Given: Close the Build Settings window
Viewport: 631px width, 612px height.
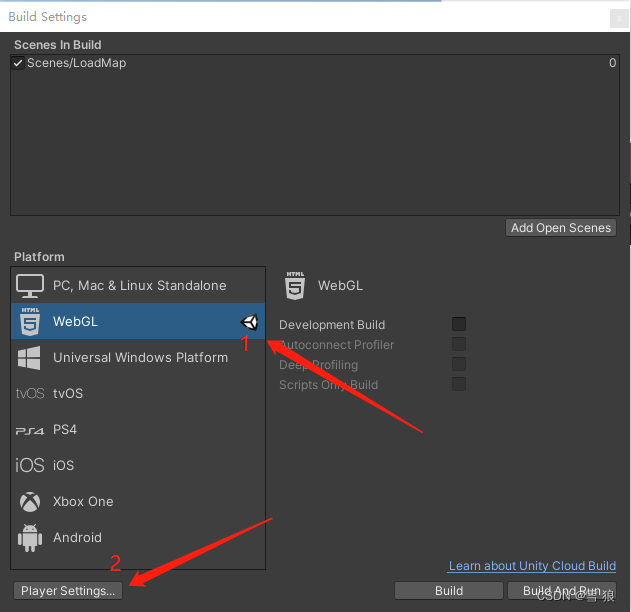Looking at the screenshot, I should (x=619, y=18).
